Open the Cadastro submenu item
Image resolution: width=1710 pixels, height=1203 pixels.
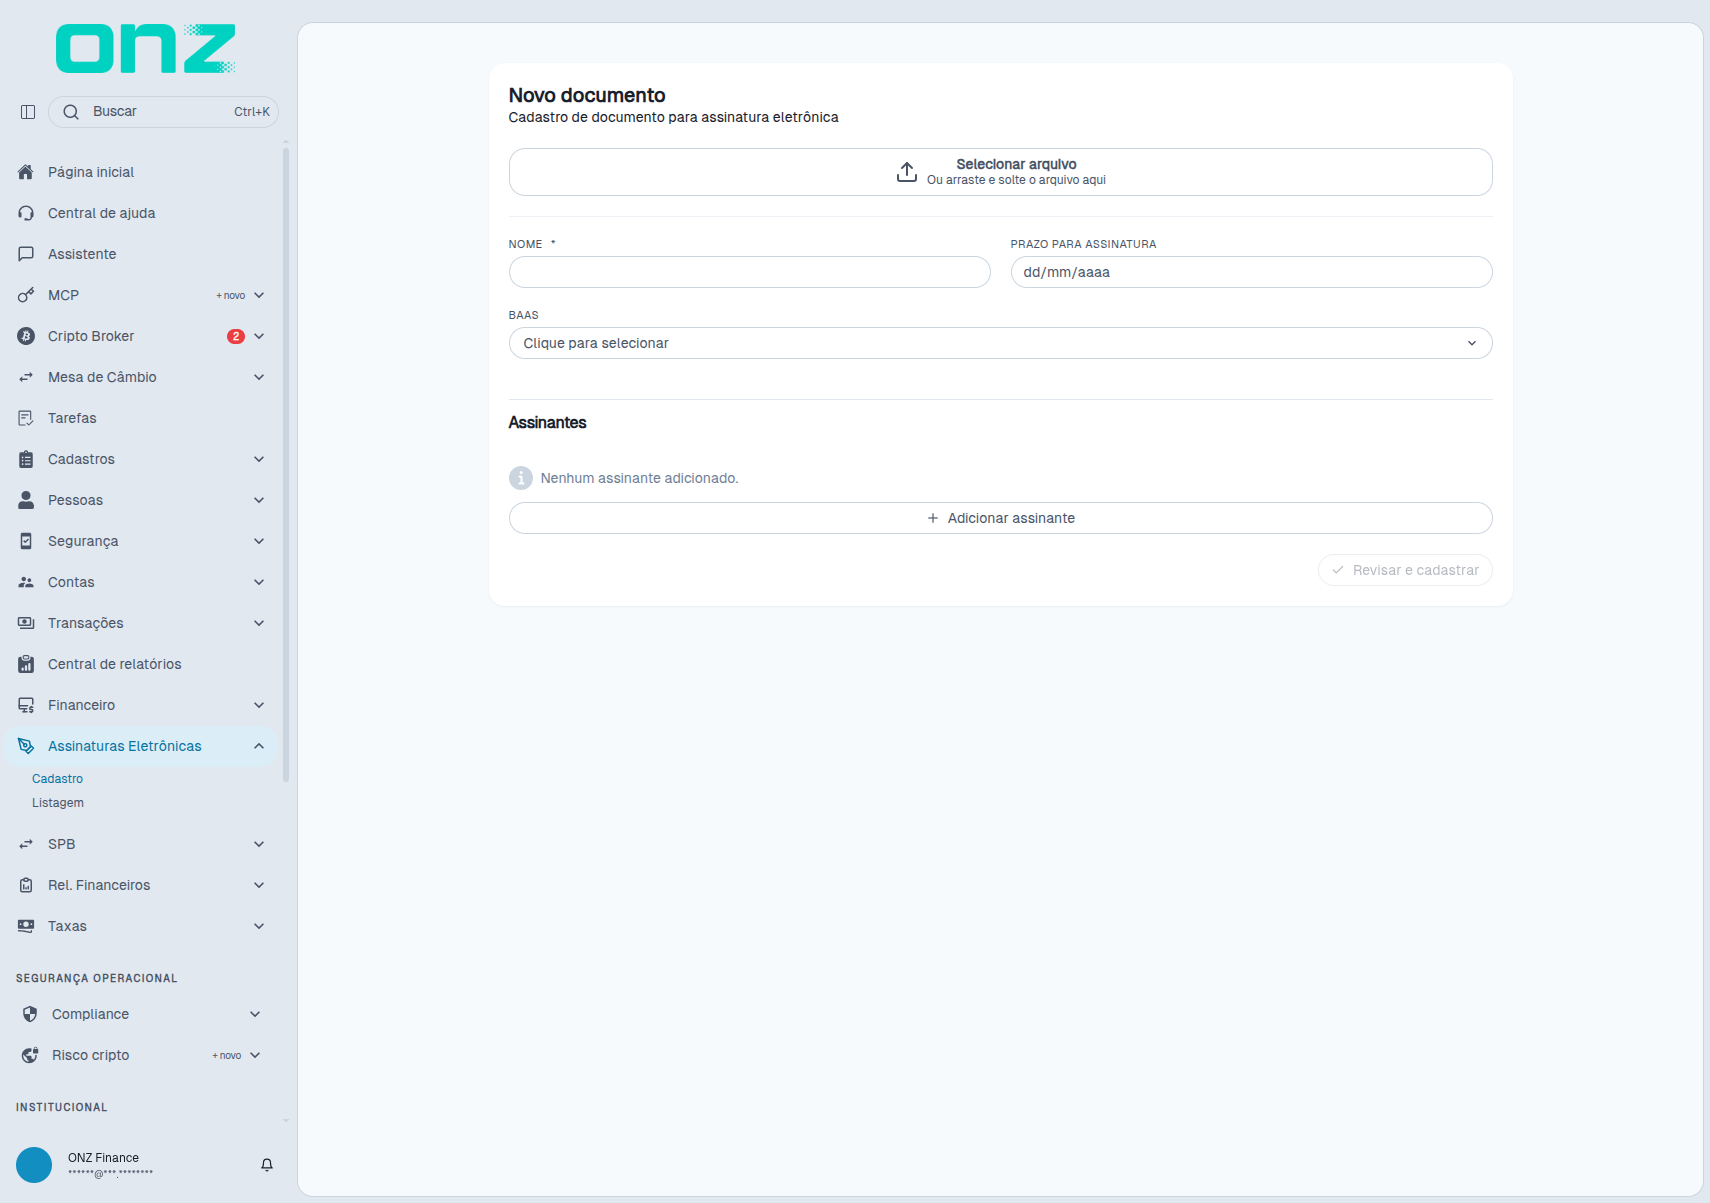click(57, 779)
